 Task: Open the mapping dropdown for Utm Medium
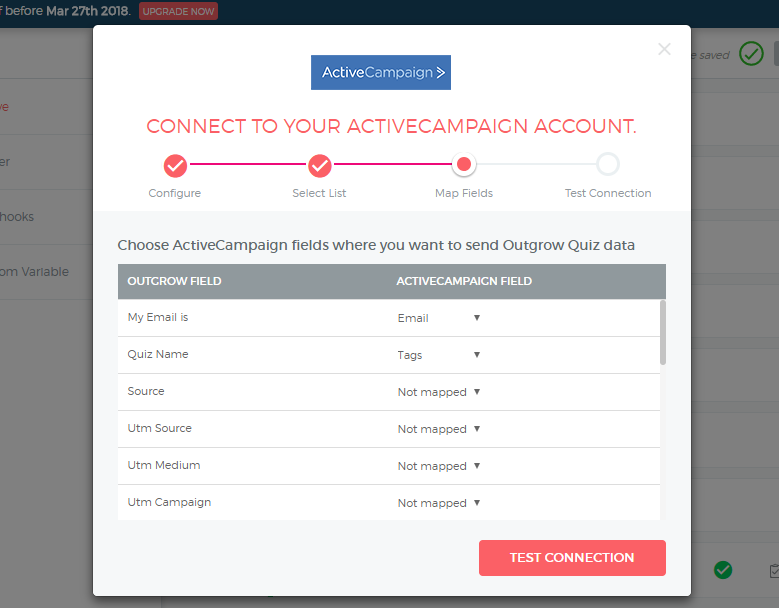[x=439, y=466]
